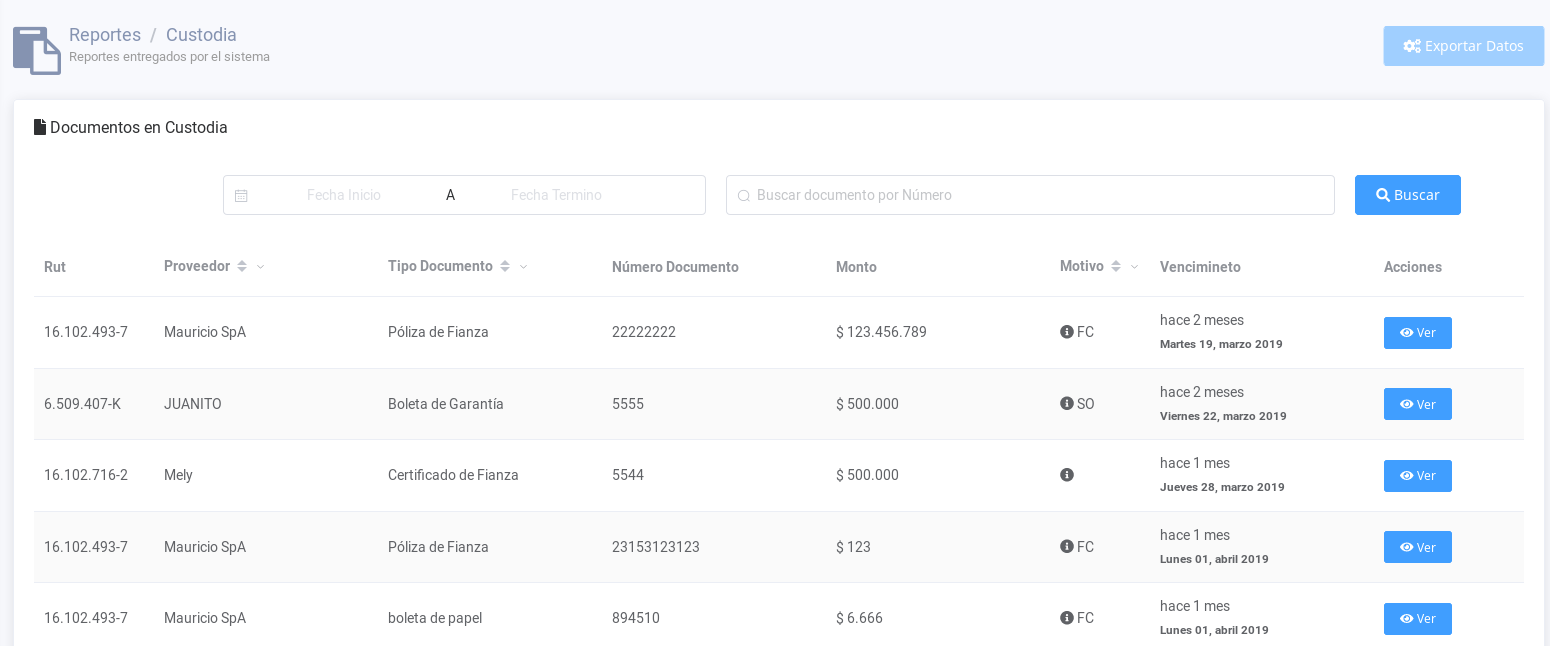Click the info icon beside FC for document 22222222
Viewport: 1550px width, 646px height.
pos(1067,332)
